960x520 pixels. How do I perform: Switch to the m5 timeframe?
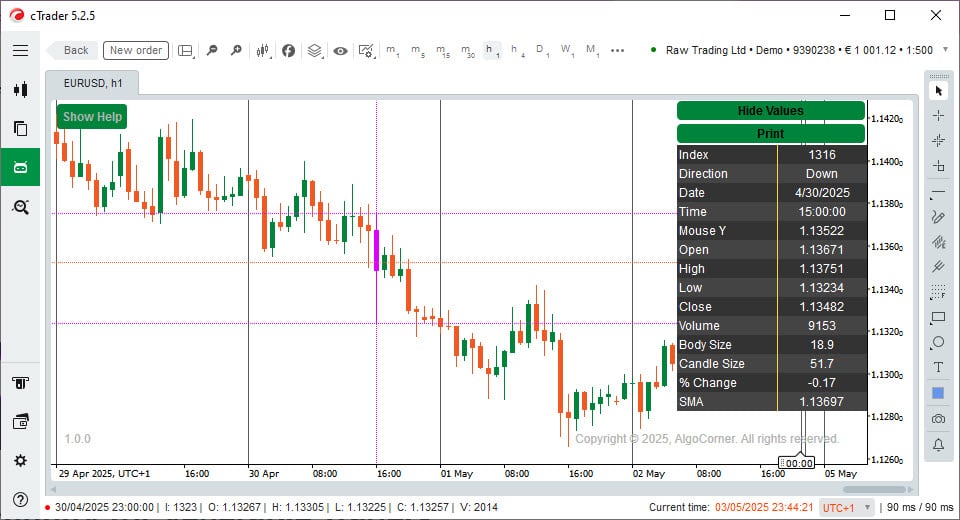click(418, 51)
